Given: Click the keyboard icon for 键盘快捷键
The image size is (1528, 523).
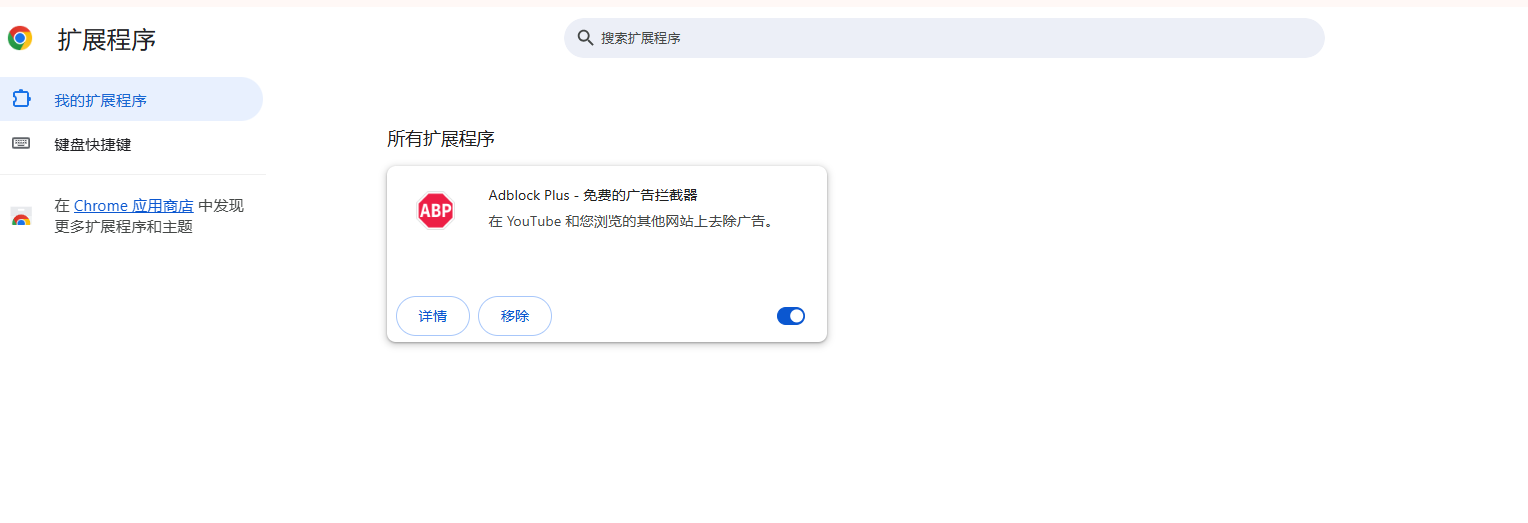Looking at the screenshot, I should [x=21, y=143].
